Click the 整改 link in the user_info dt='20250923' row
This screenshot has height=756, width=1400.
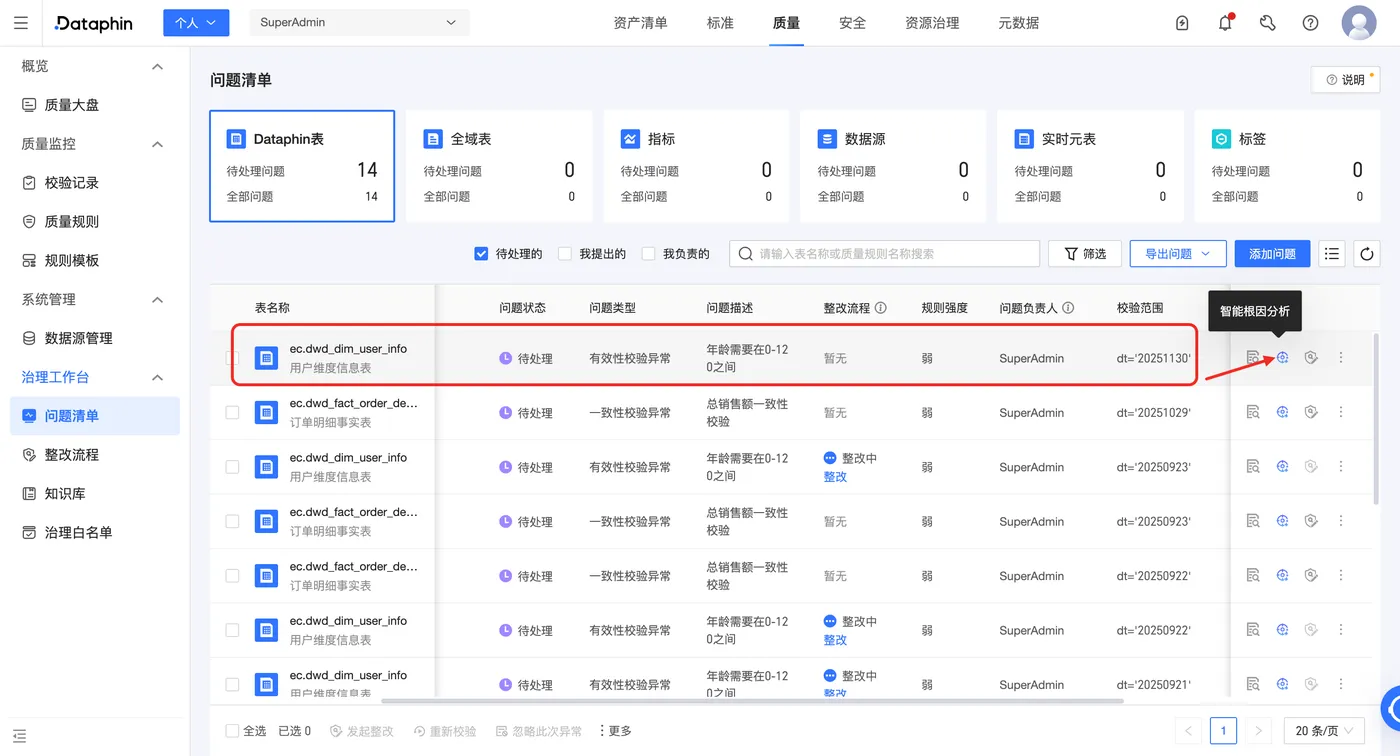(835, 477)
